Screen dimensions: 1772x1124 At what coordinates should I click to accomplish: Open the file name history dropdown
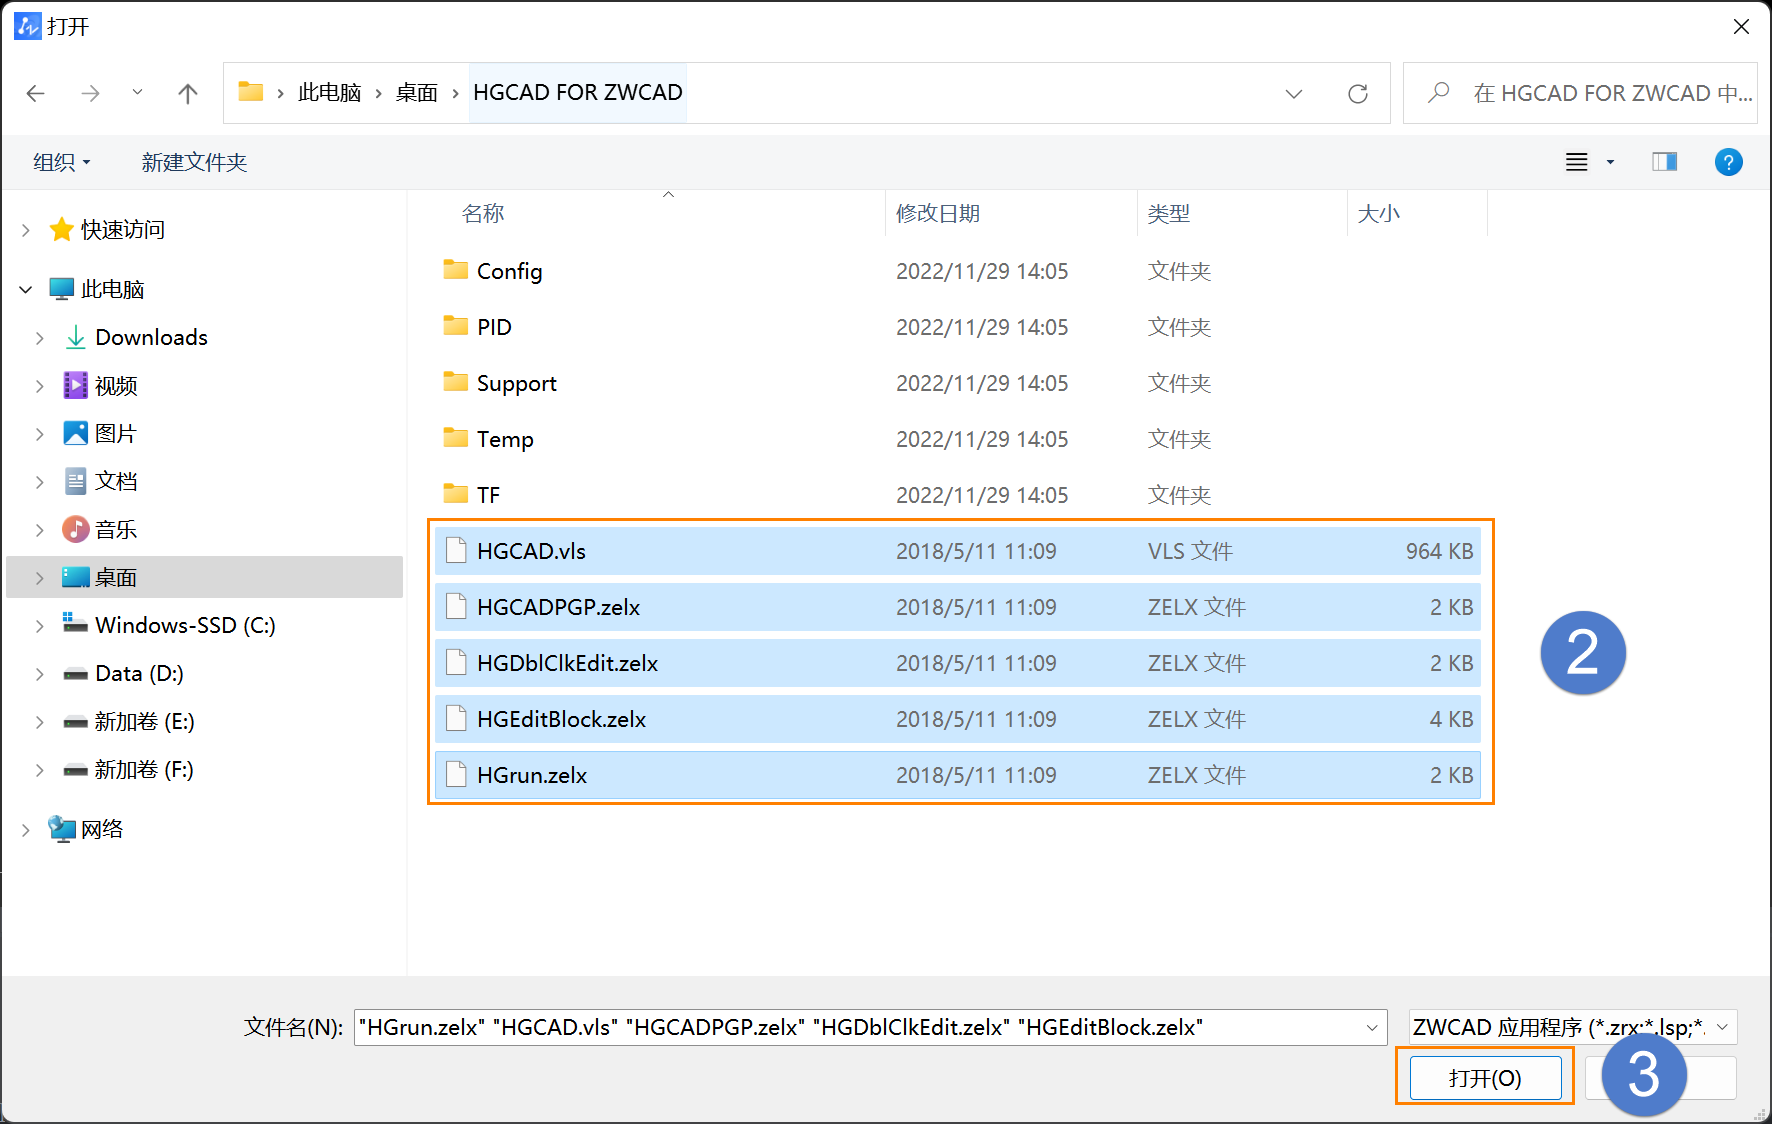click(x=1372, y=1027)
